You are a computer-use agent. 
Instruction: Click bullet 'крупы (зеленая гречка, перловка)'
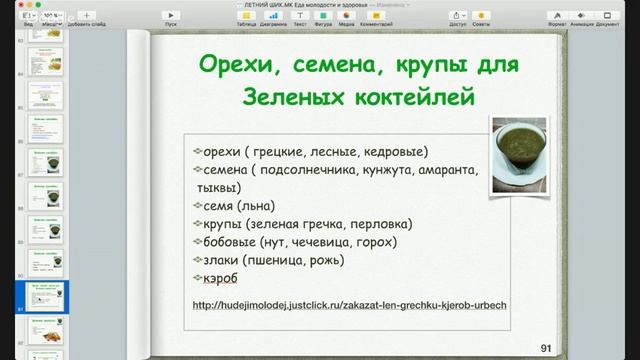[x=308, y=224]
